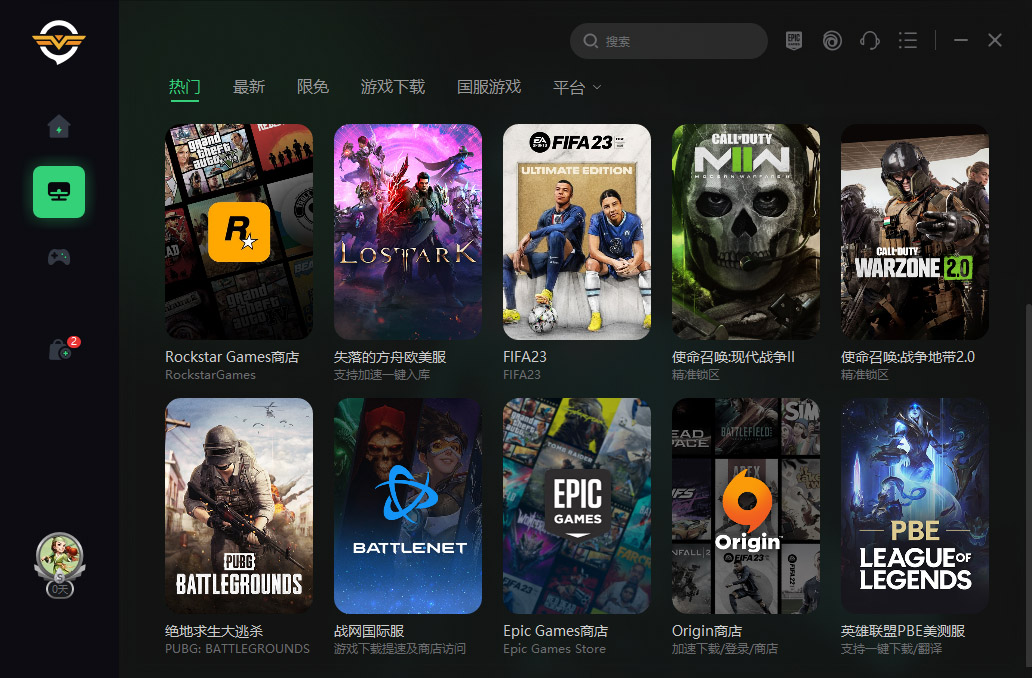Close the application window

pos(994,41)
